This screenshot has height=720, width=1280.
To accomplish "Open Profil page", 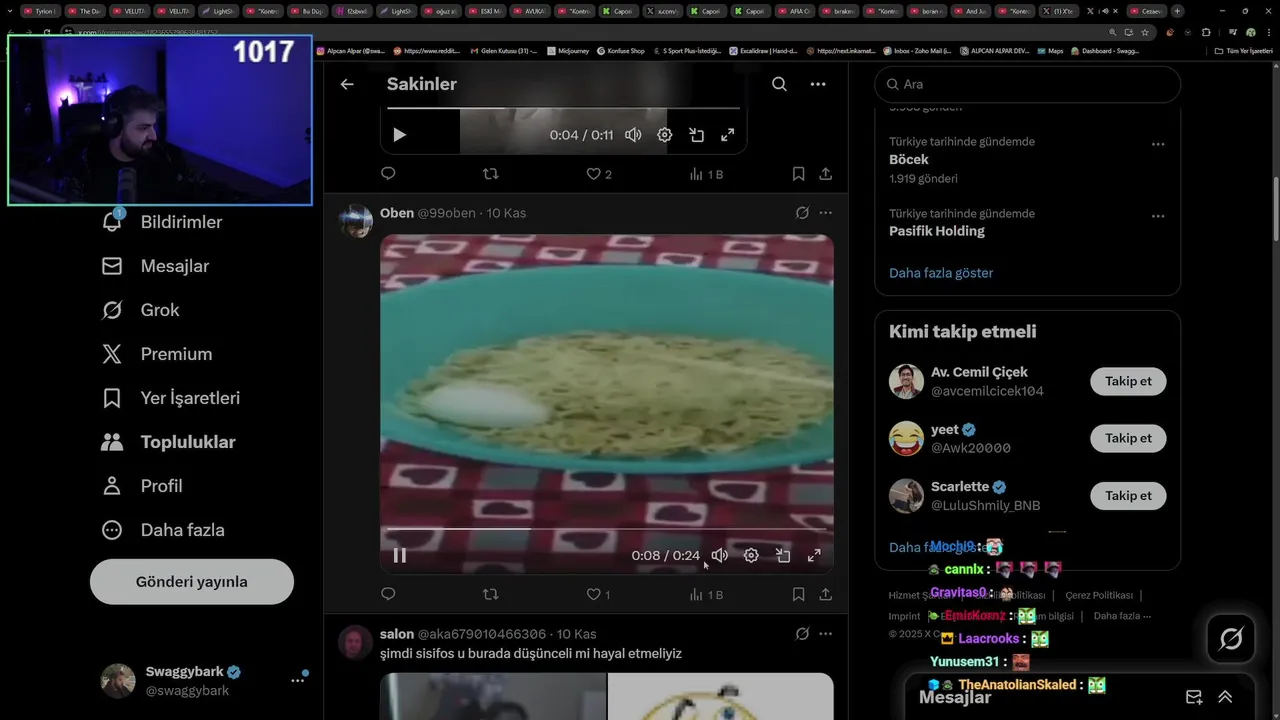I will pos(141,486).
